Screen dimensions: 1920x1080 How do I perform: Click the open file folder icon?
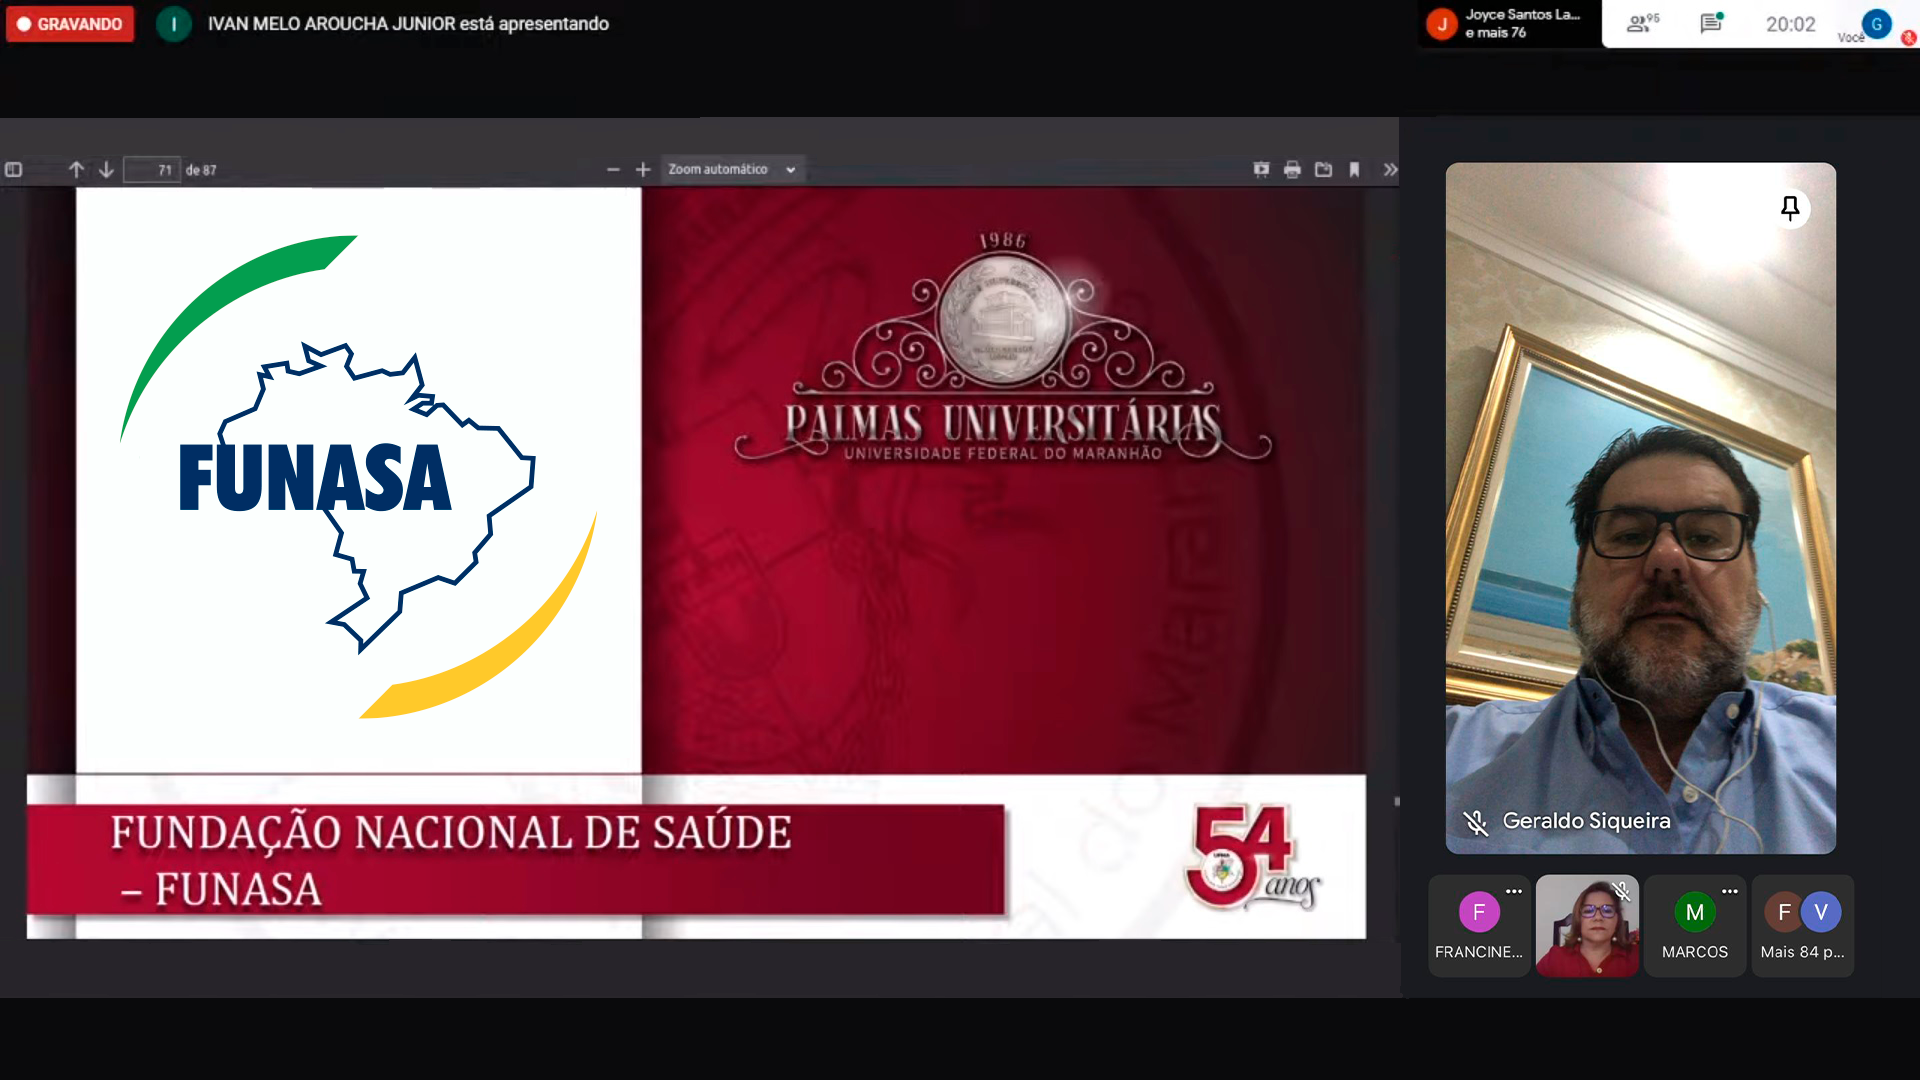pos(1323,170)
